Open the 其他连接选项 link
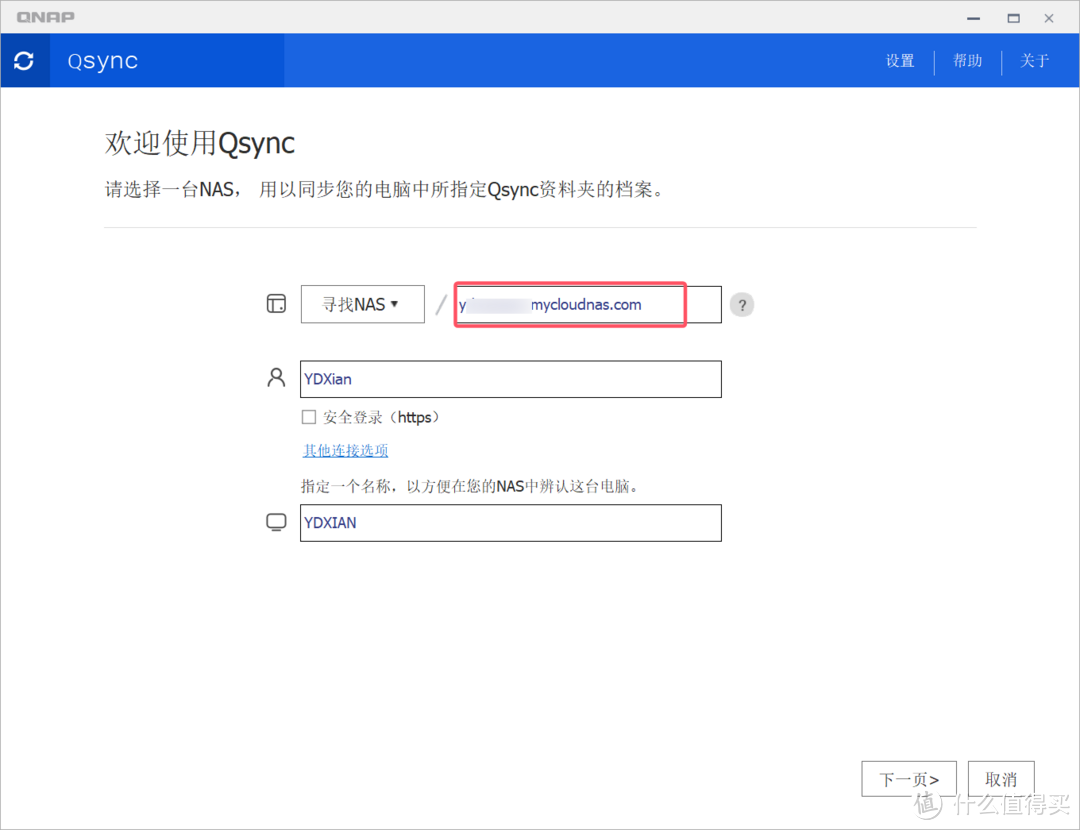This screenshot has height=830, width=1080. tap(346, 451)
